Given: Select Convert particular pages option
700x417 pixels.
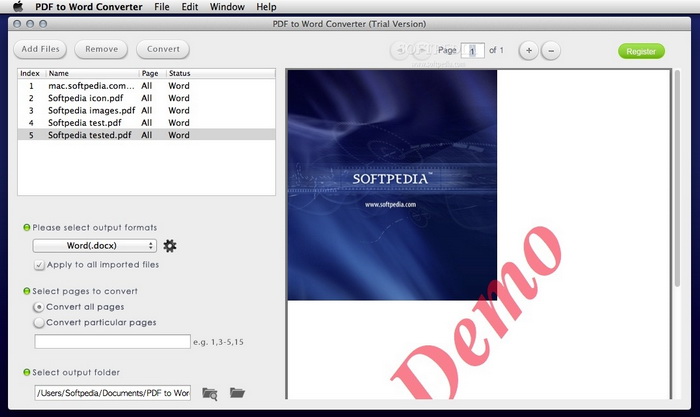Looking at the screenshot, I should tap(39, 322).
